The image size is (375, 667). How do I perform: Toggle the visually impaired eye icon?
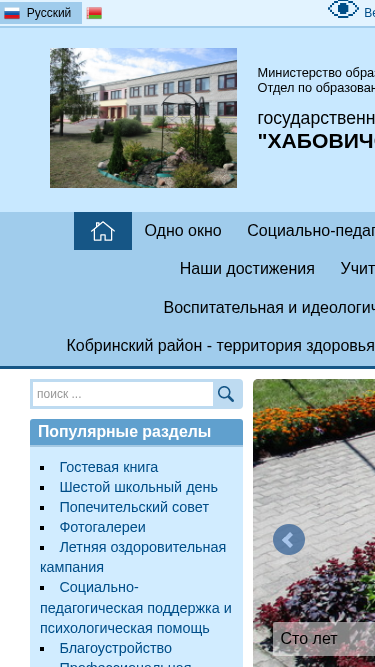pos(343,9)
